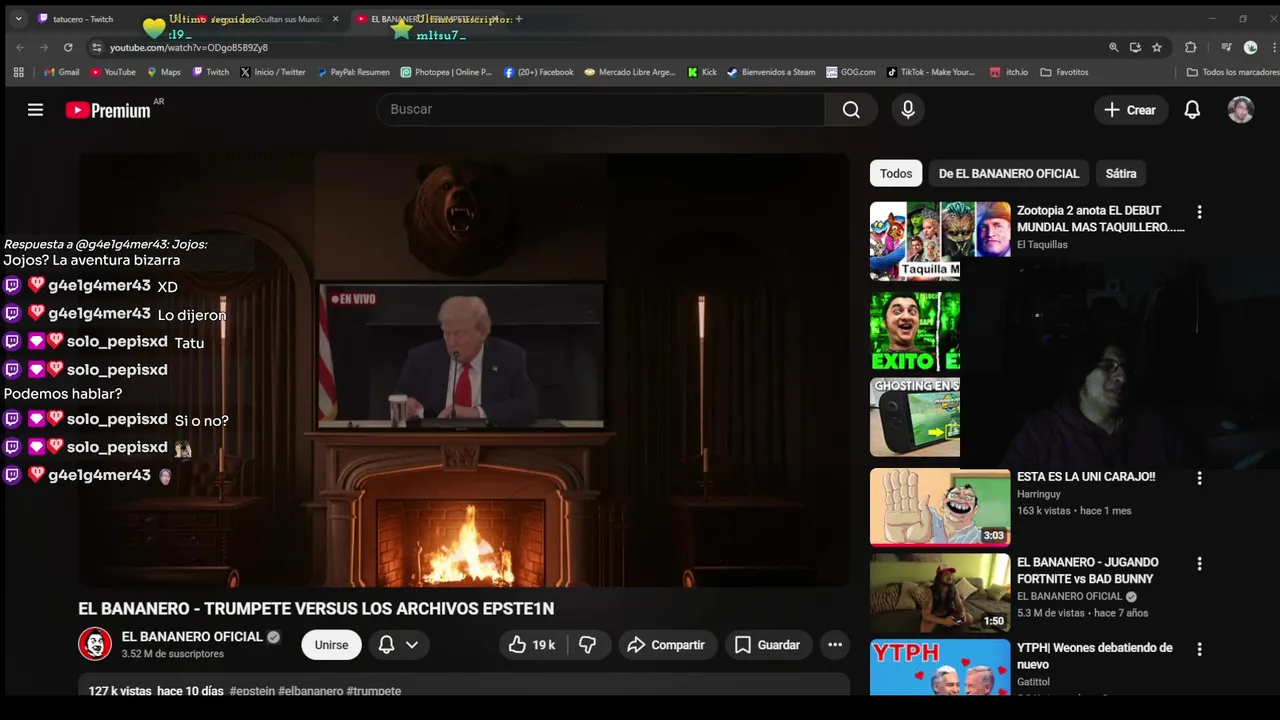Open YouTube notifications bell
This screenshot has height=720, width=1280.
pos(1192,110)
